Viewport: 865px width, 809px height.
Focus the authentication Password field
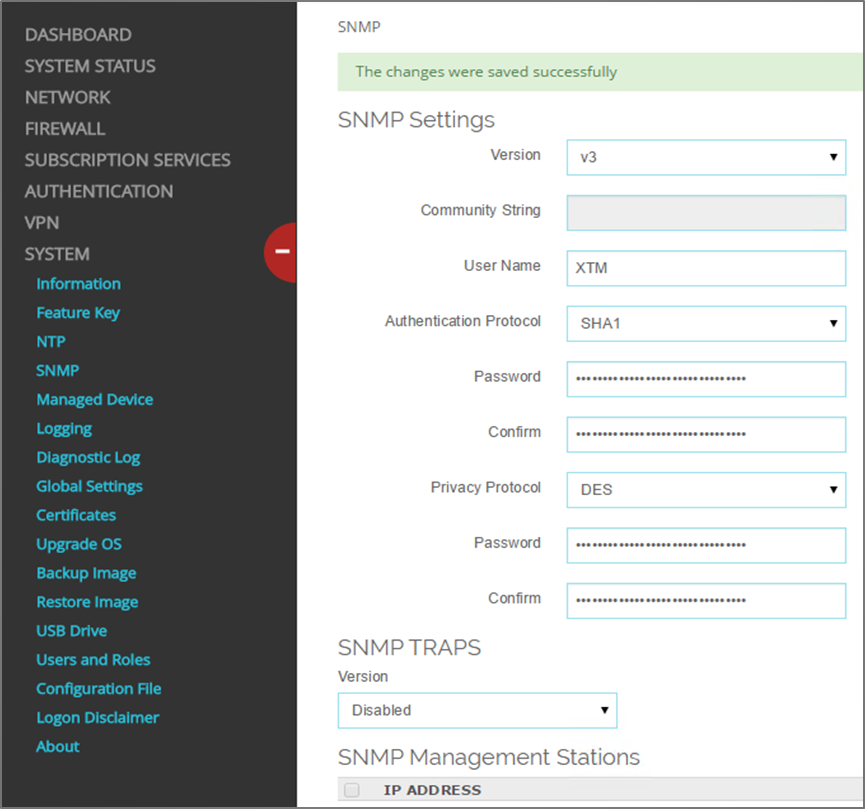(706, 379)
